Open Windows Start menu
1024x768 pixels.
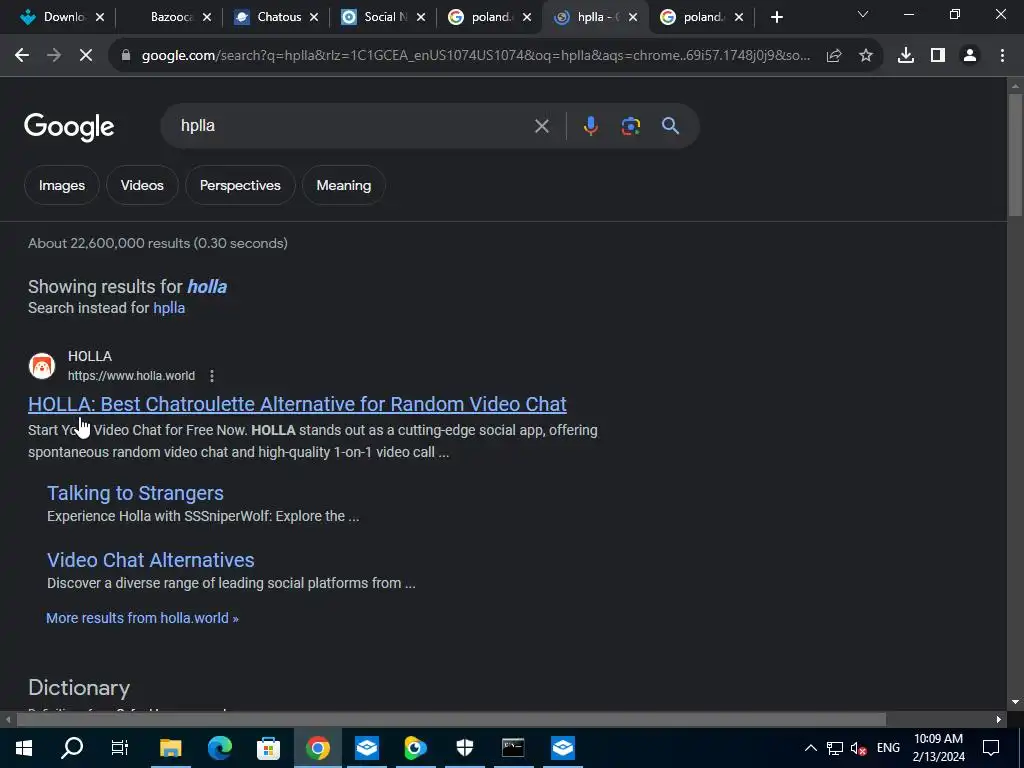[24, 748]
